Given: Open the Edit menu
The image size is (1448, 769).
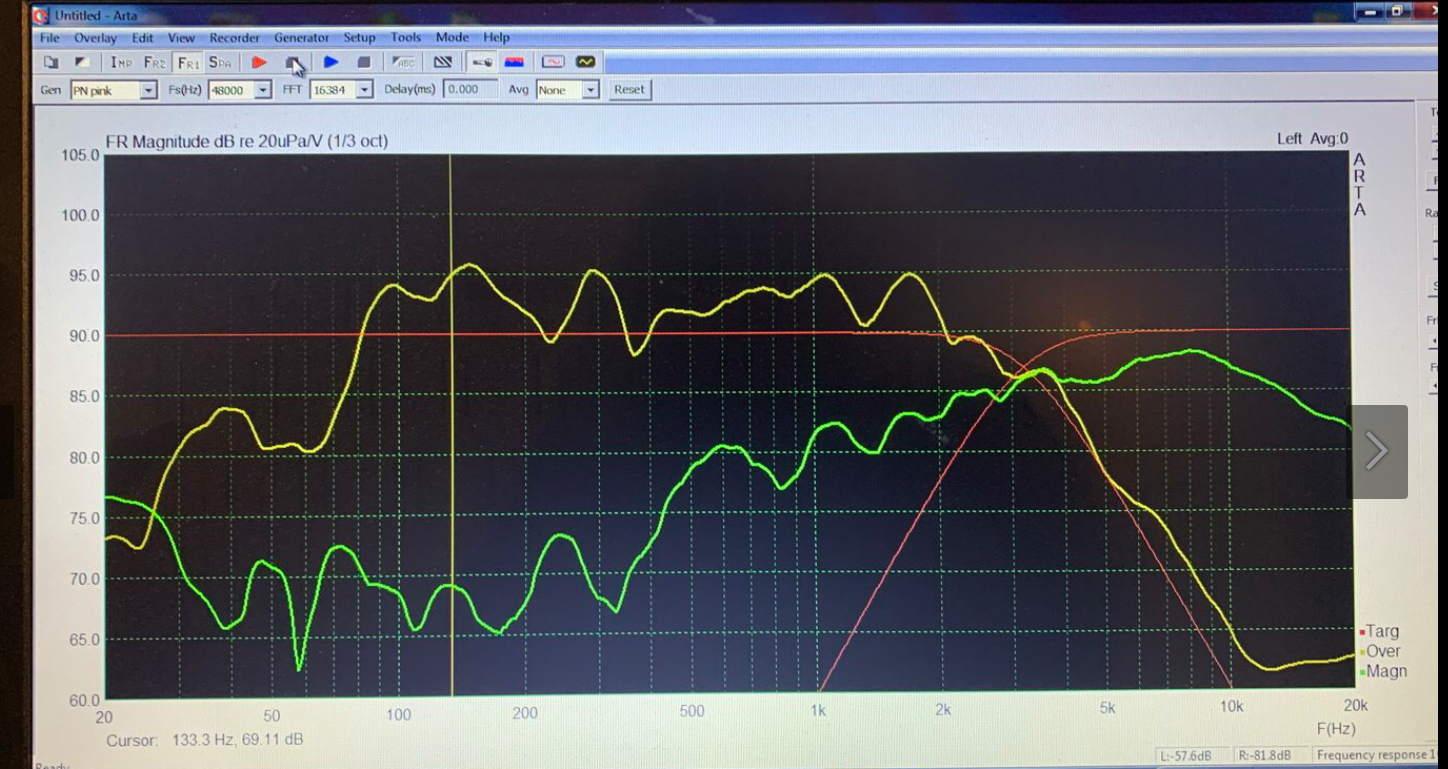Looking at the screenshot, I should pyautogui.click(x=143, y=38).
